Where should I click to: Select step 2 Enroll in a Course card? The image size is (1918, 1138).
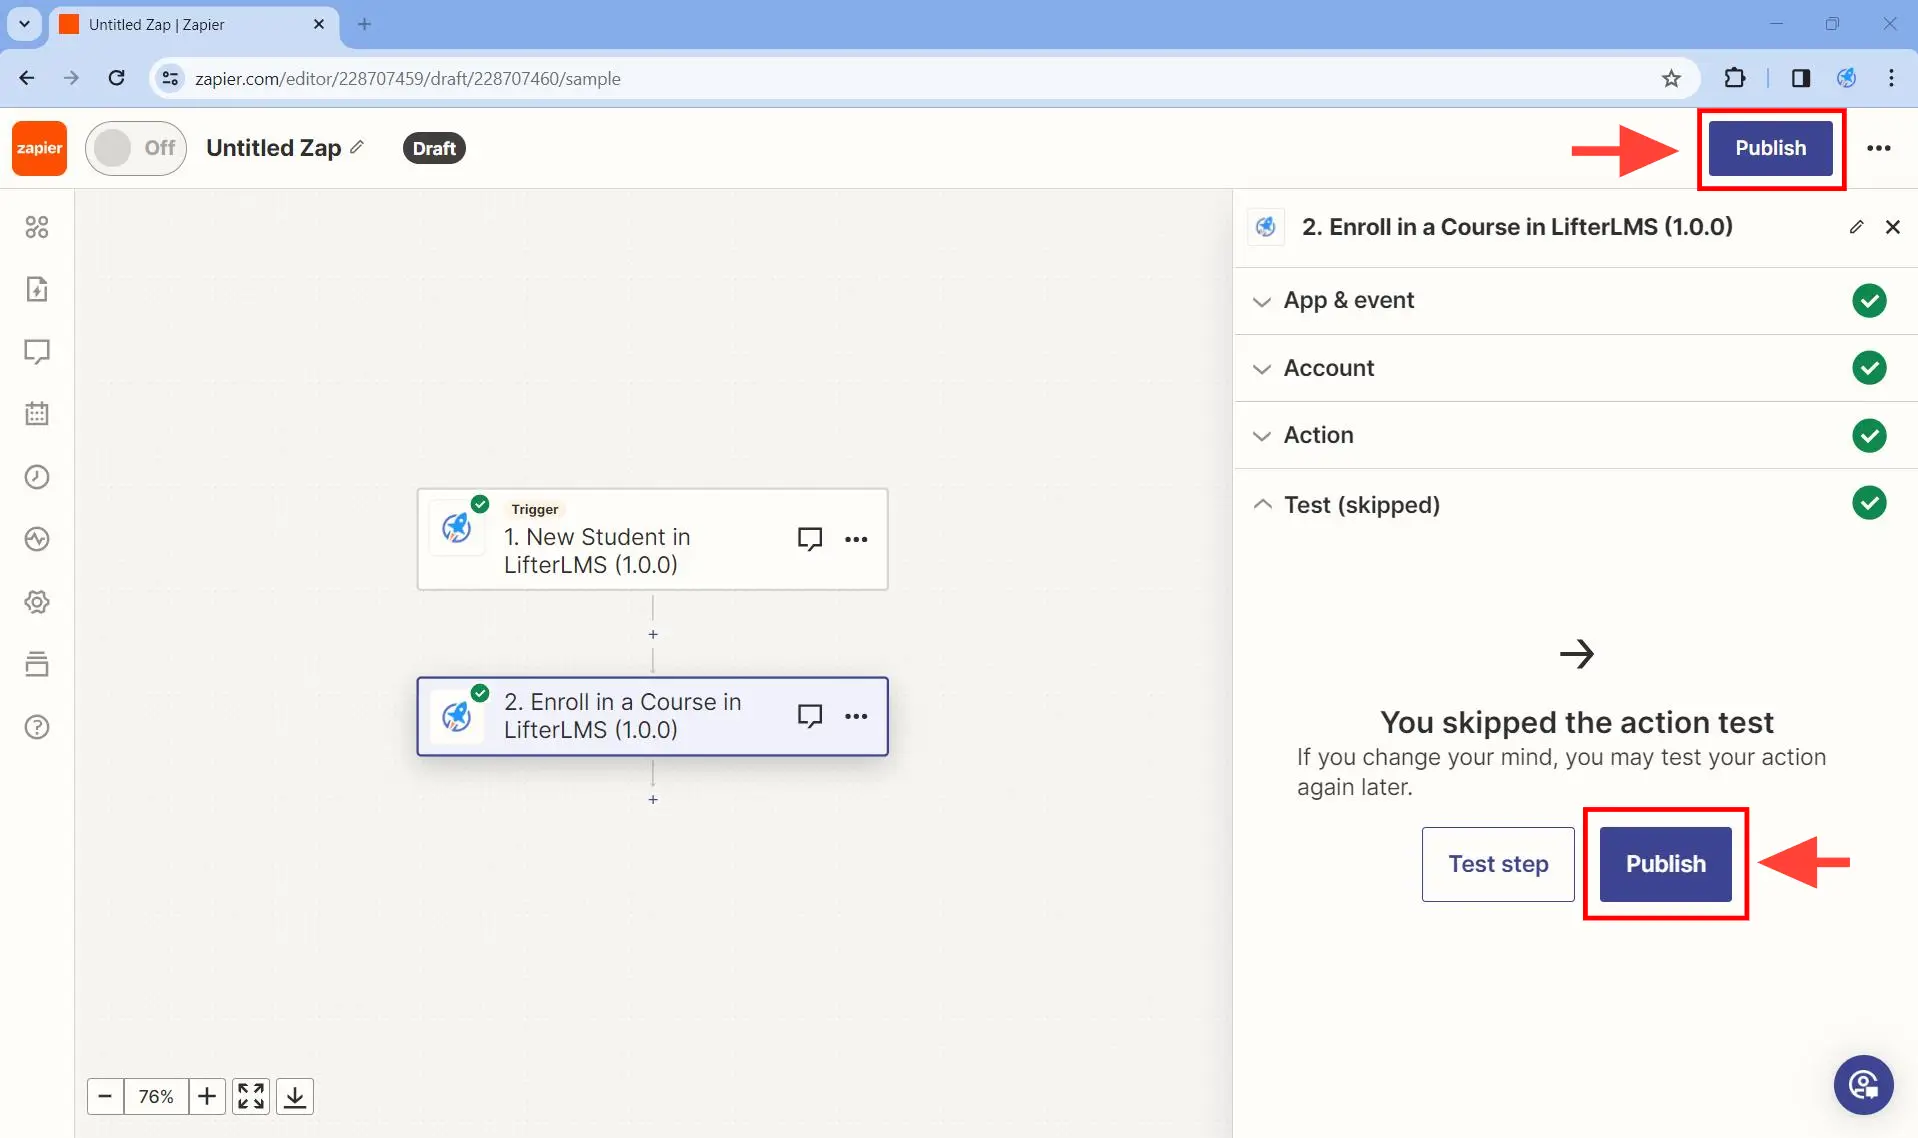point(652,716)
